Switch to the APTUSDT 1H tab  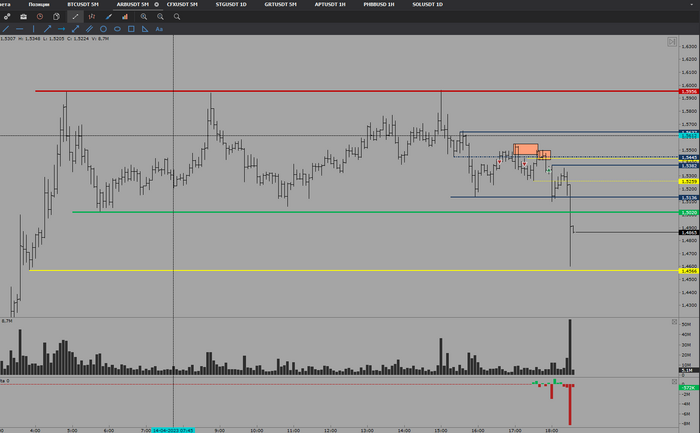(x=330, y=4)
